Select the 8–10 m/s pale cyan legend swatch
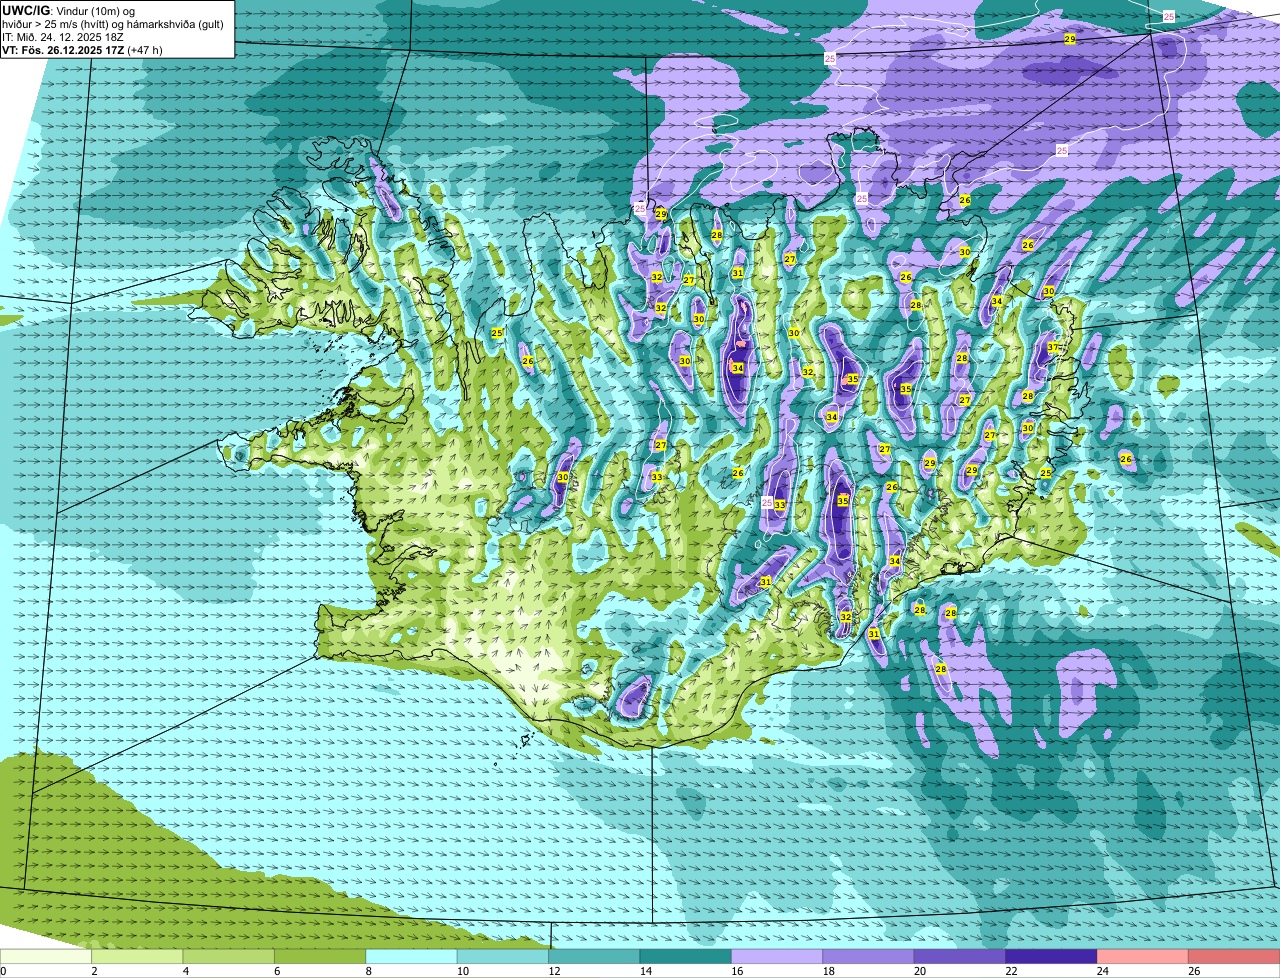 click(x=411, y=957)
